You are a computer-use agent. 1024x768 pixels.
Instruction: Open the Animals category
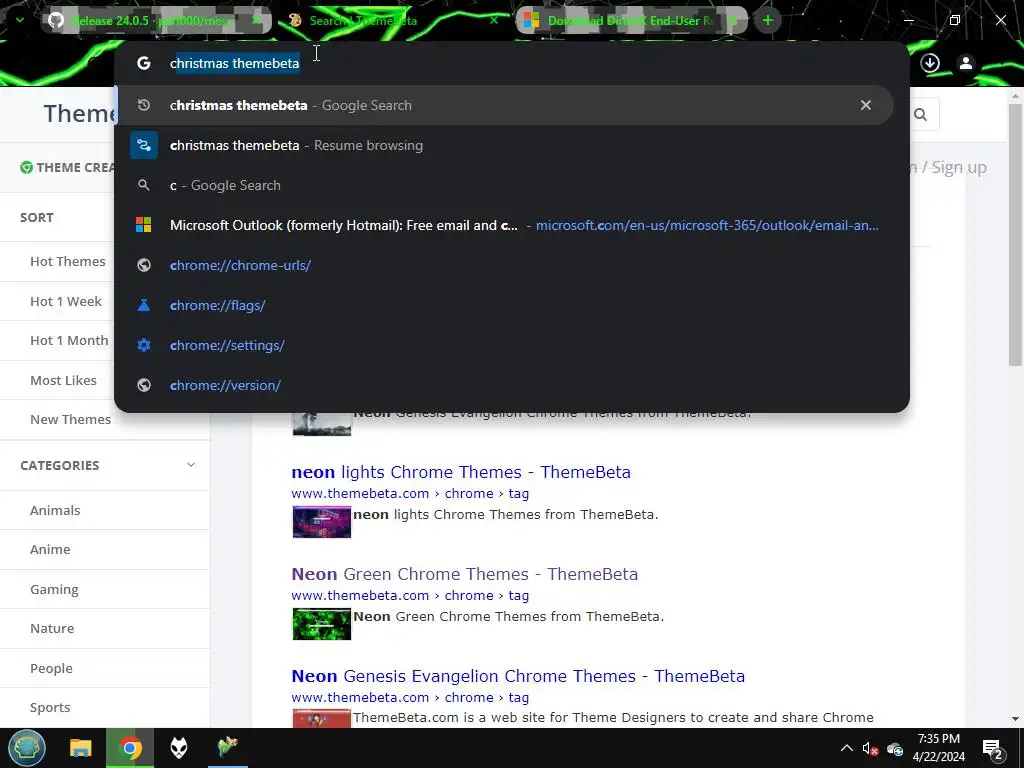tap(55, 511)
